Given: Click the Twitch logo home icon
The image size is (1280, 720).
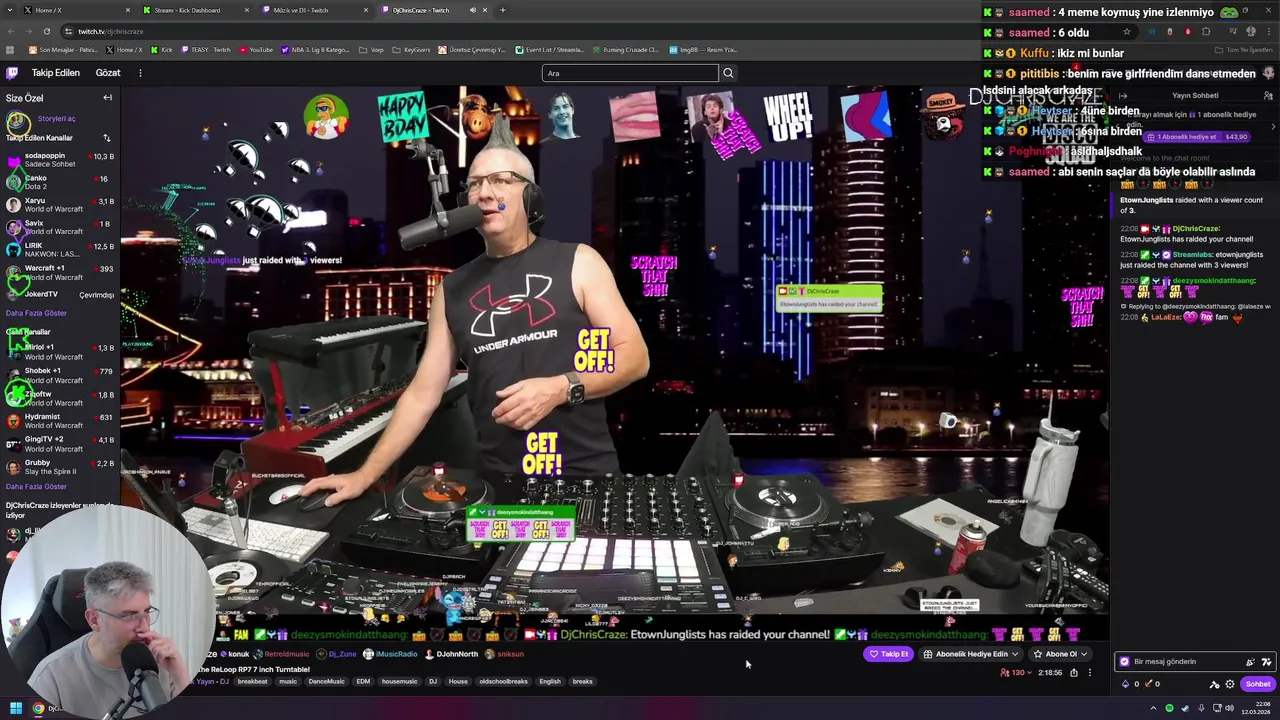Looking at the screenshot, I should [12, 73].
